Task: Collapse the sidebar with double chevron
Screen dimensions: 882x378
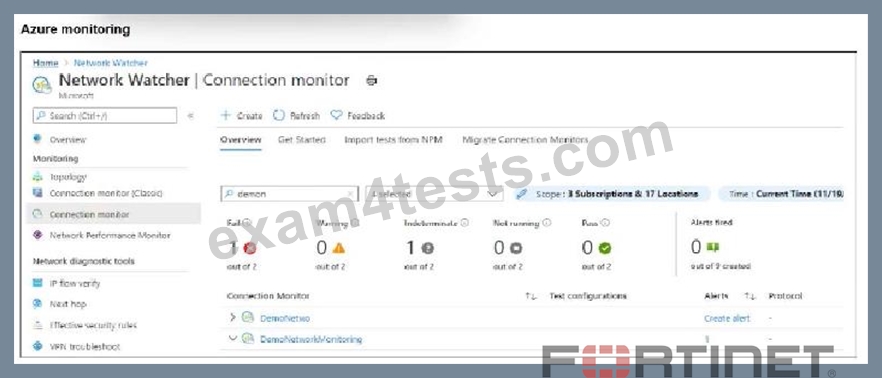Action: [x=190, y=115]
